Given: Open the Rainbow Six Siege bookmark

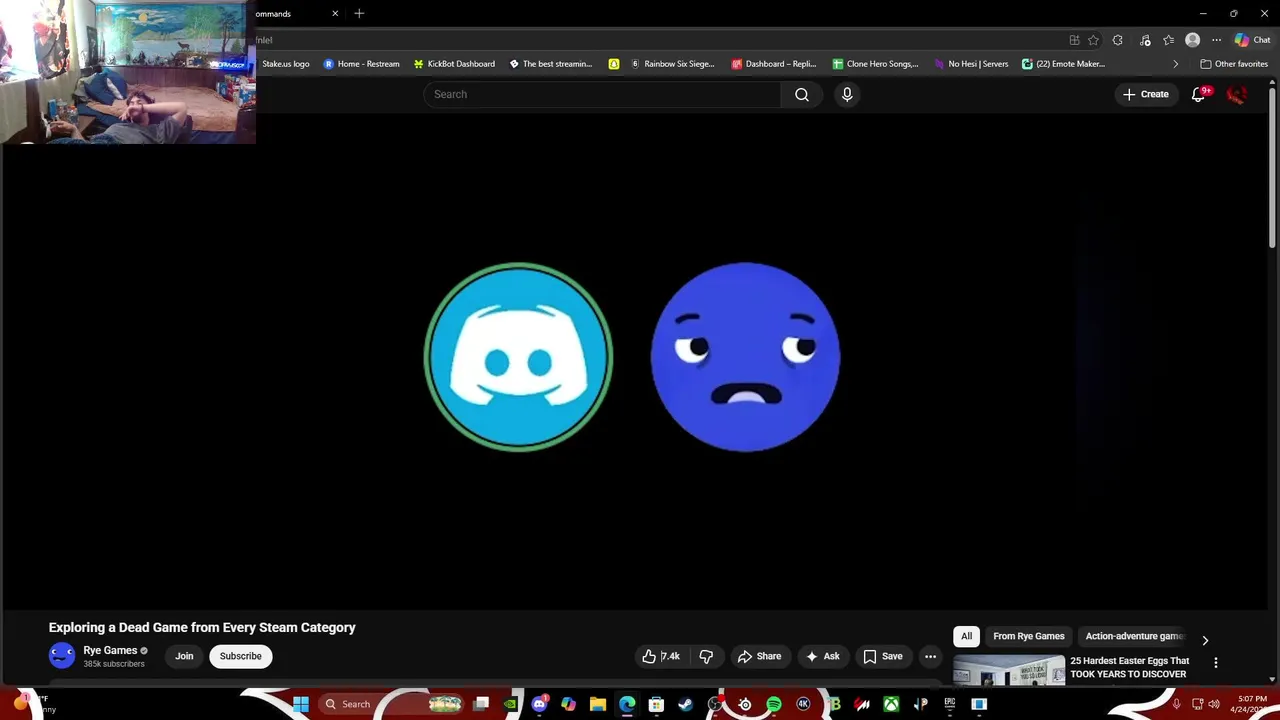Looking at the screenshot, I should click(x=672, y=64).
